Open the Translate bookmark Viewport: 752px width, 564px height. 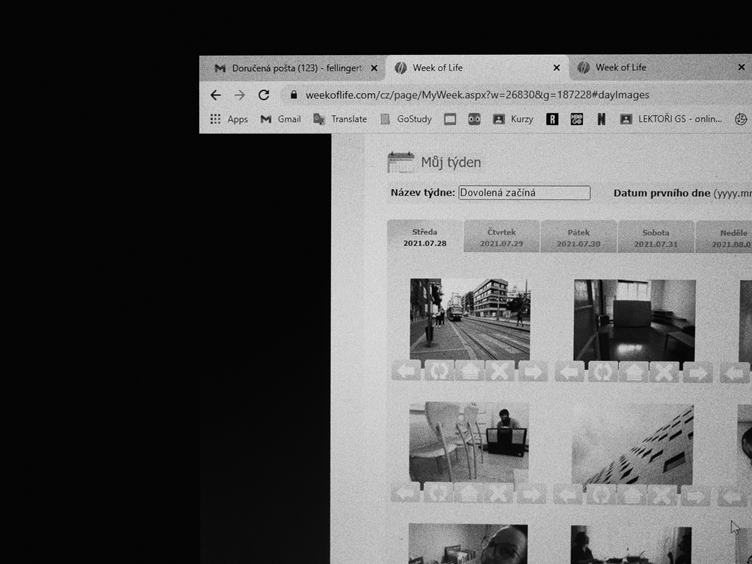tap(340, 119)
